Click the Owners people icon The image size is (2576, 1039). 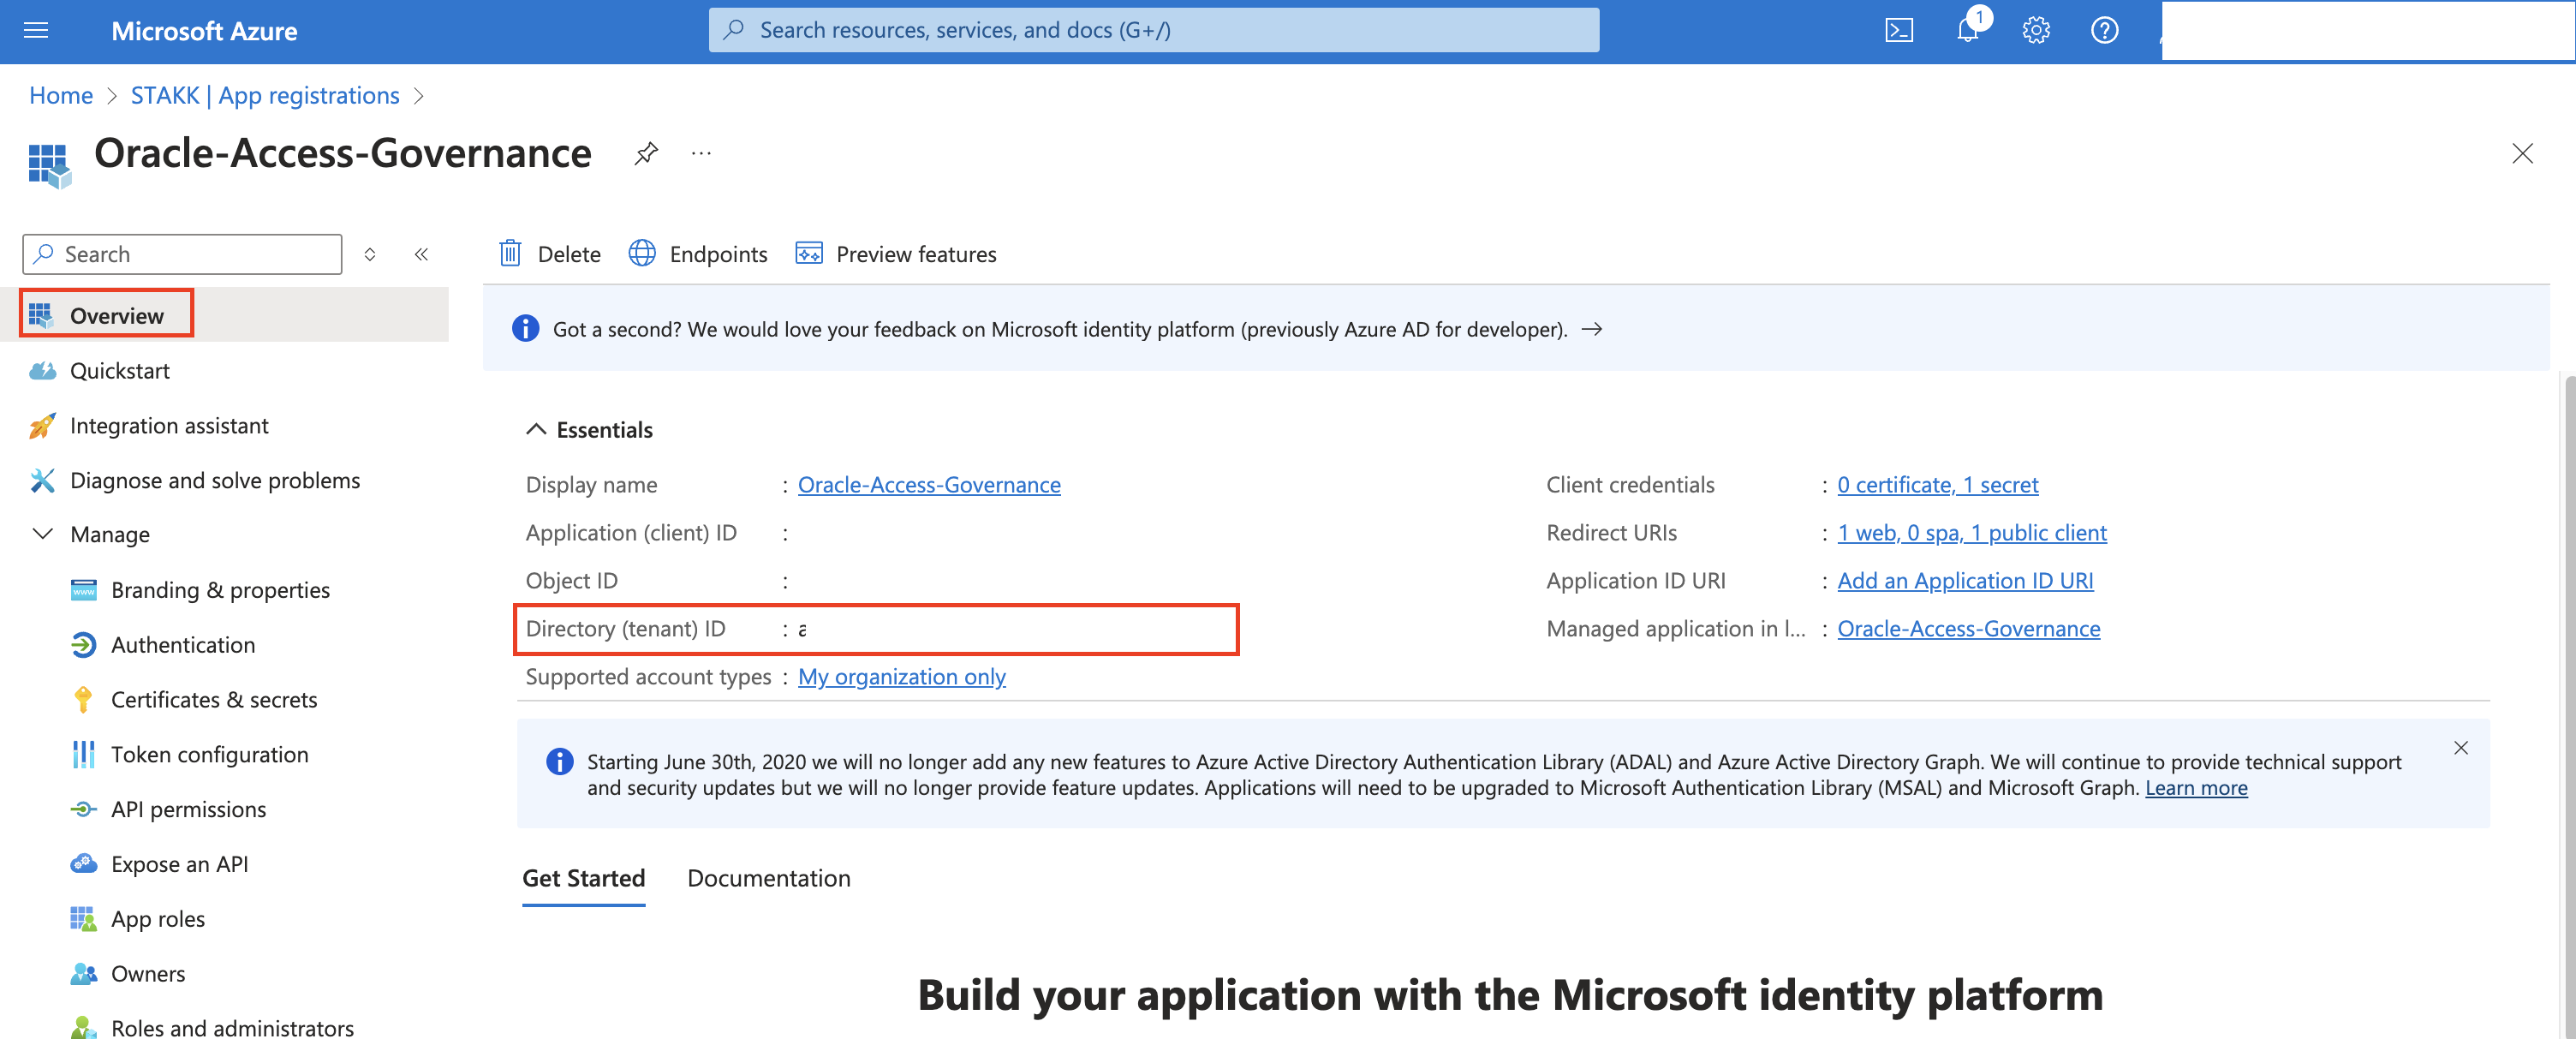click(83, 973)
